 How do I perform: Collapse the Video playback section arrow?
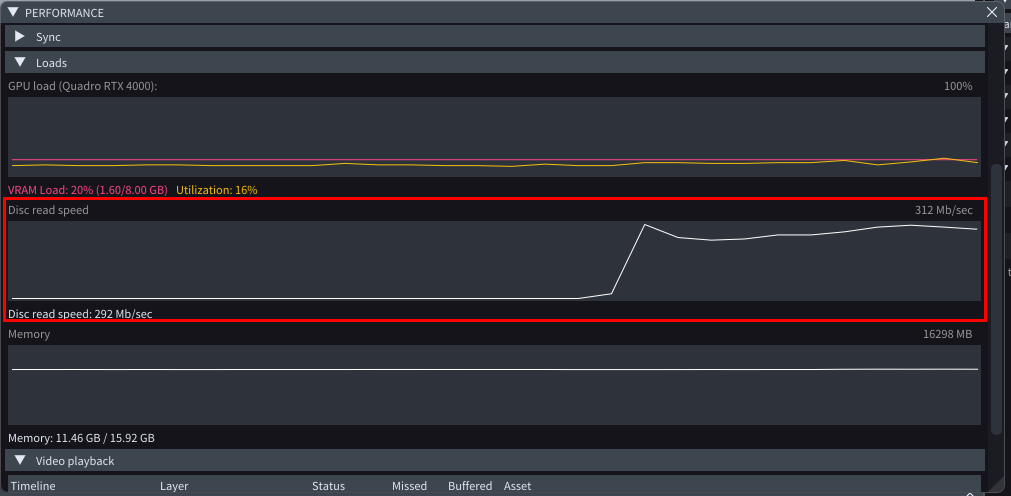coord(20,461)
